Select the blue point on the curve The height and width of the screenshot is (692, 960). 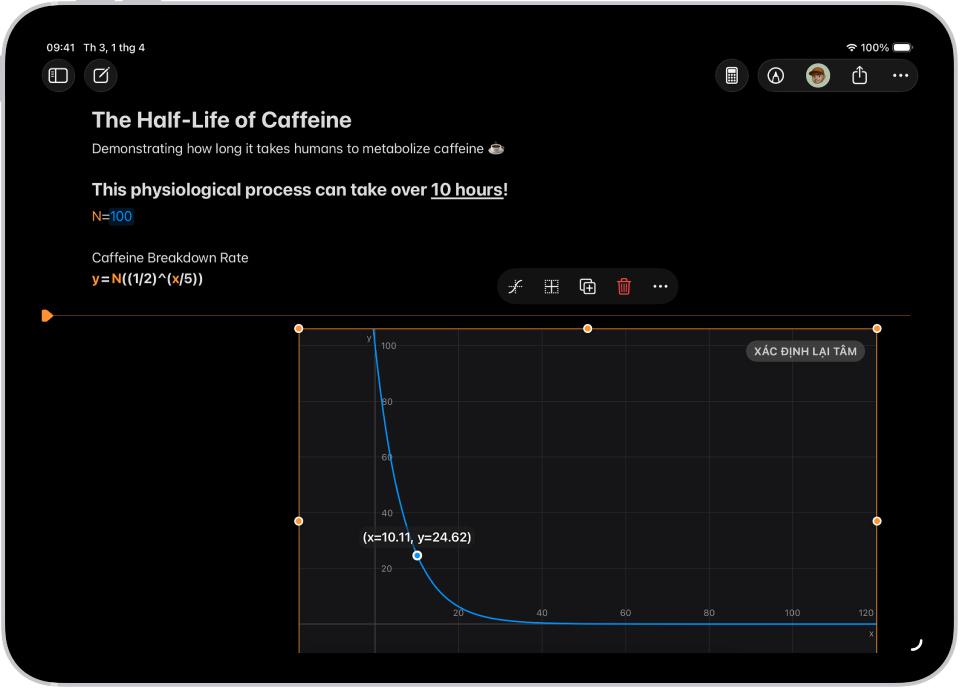417,555
